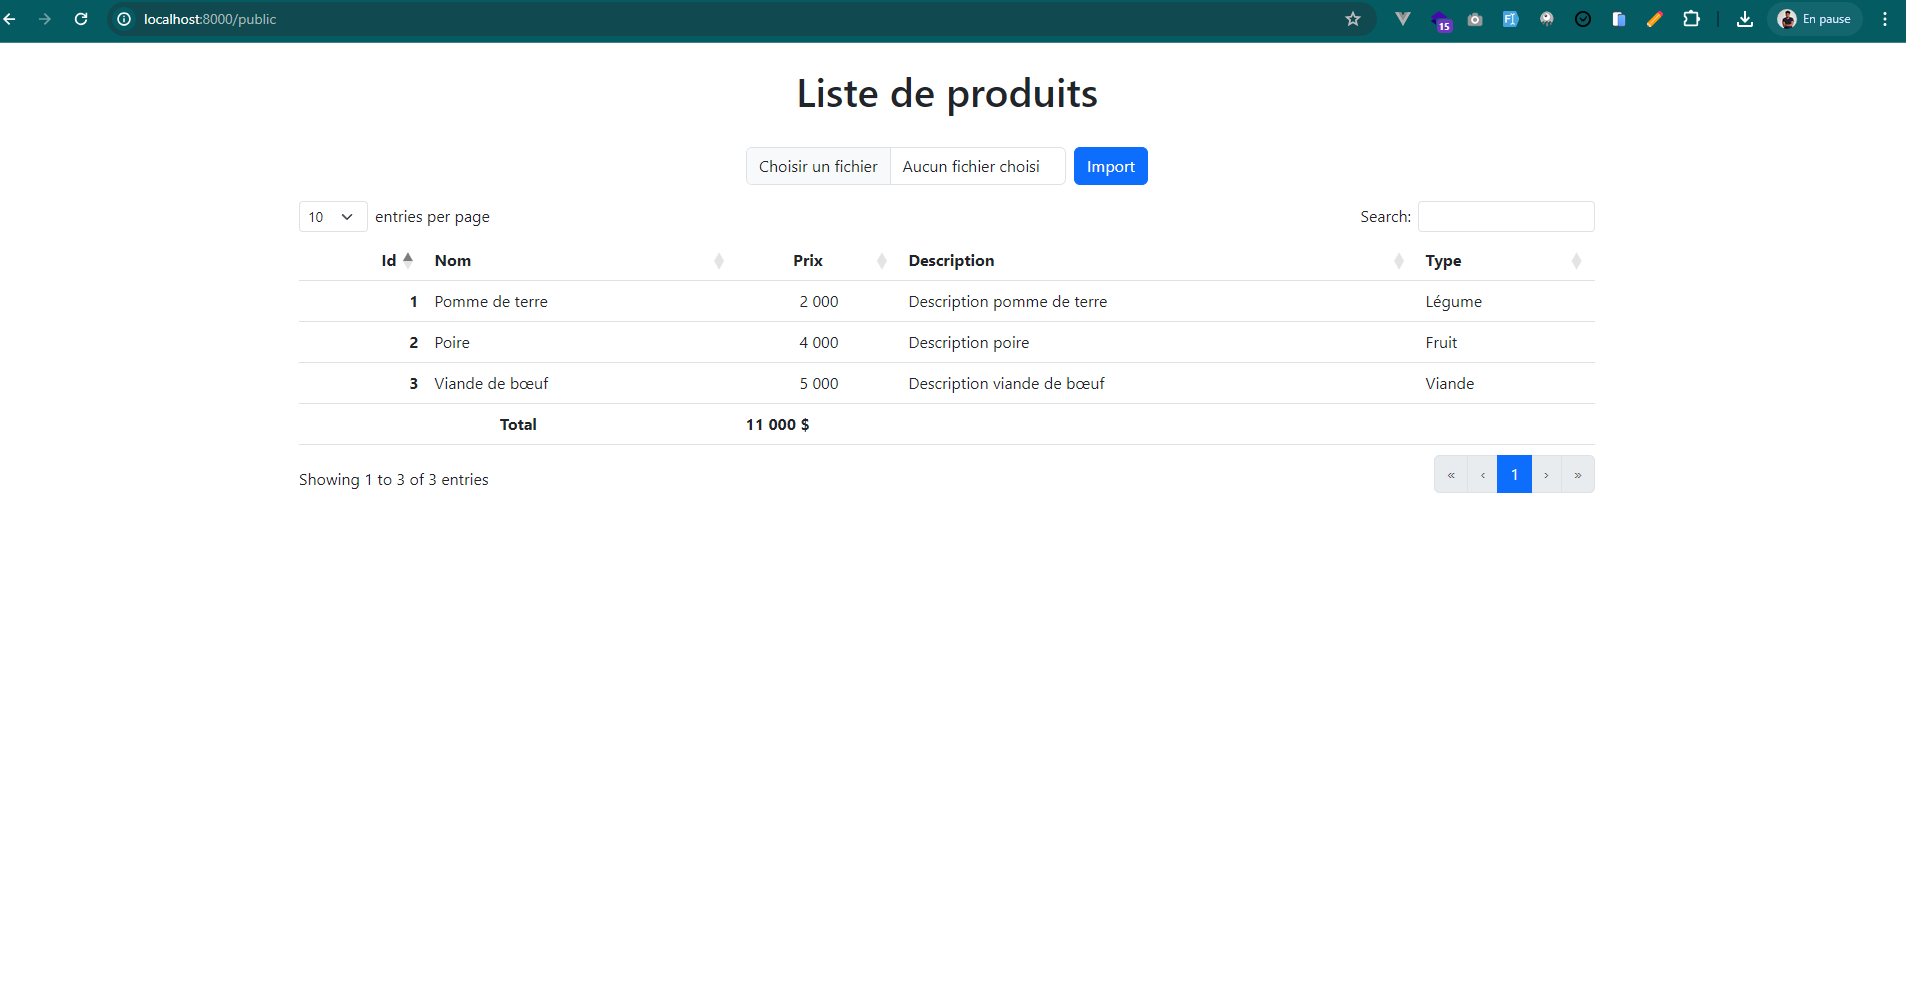Click the address bar URL localhost:8000/public

[210, 19]
